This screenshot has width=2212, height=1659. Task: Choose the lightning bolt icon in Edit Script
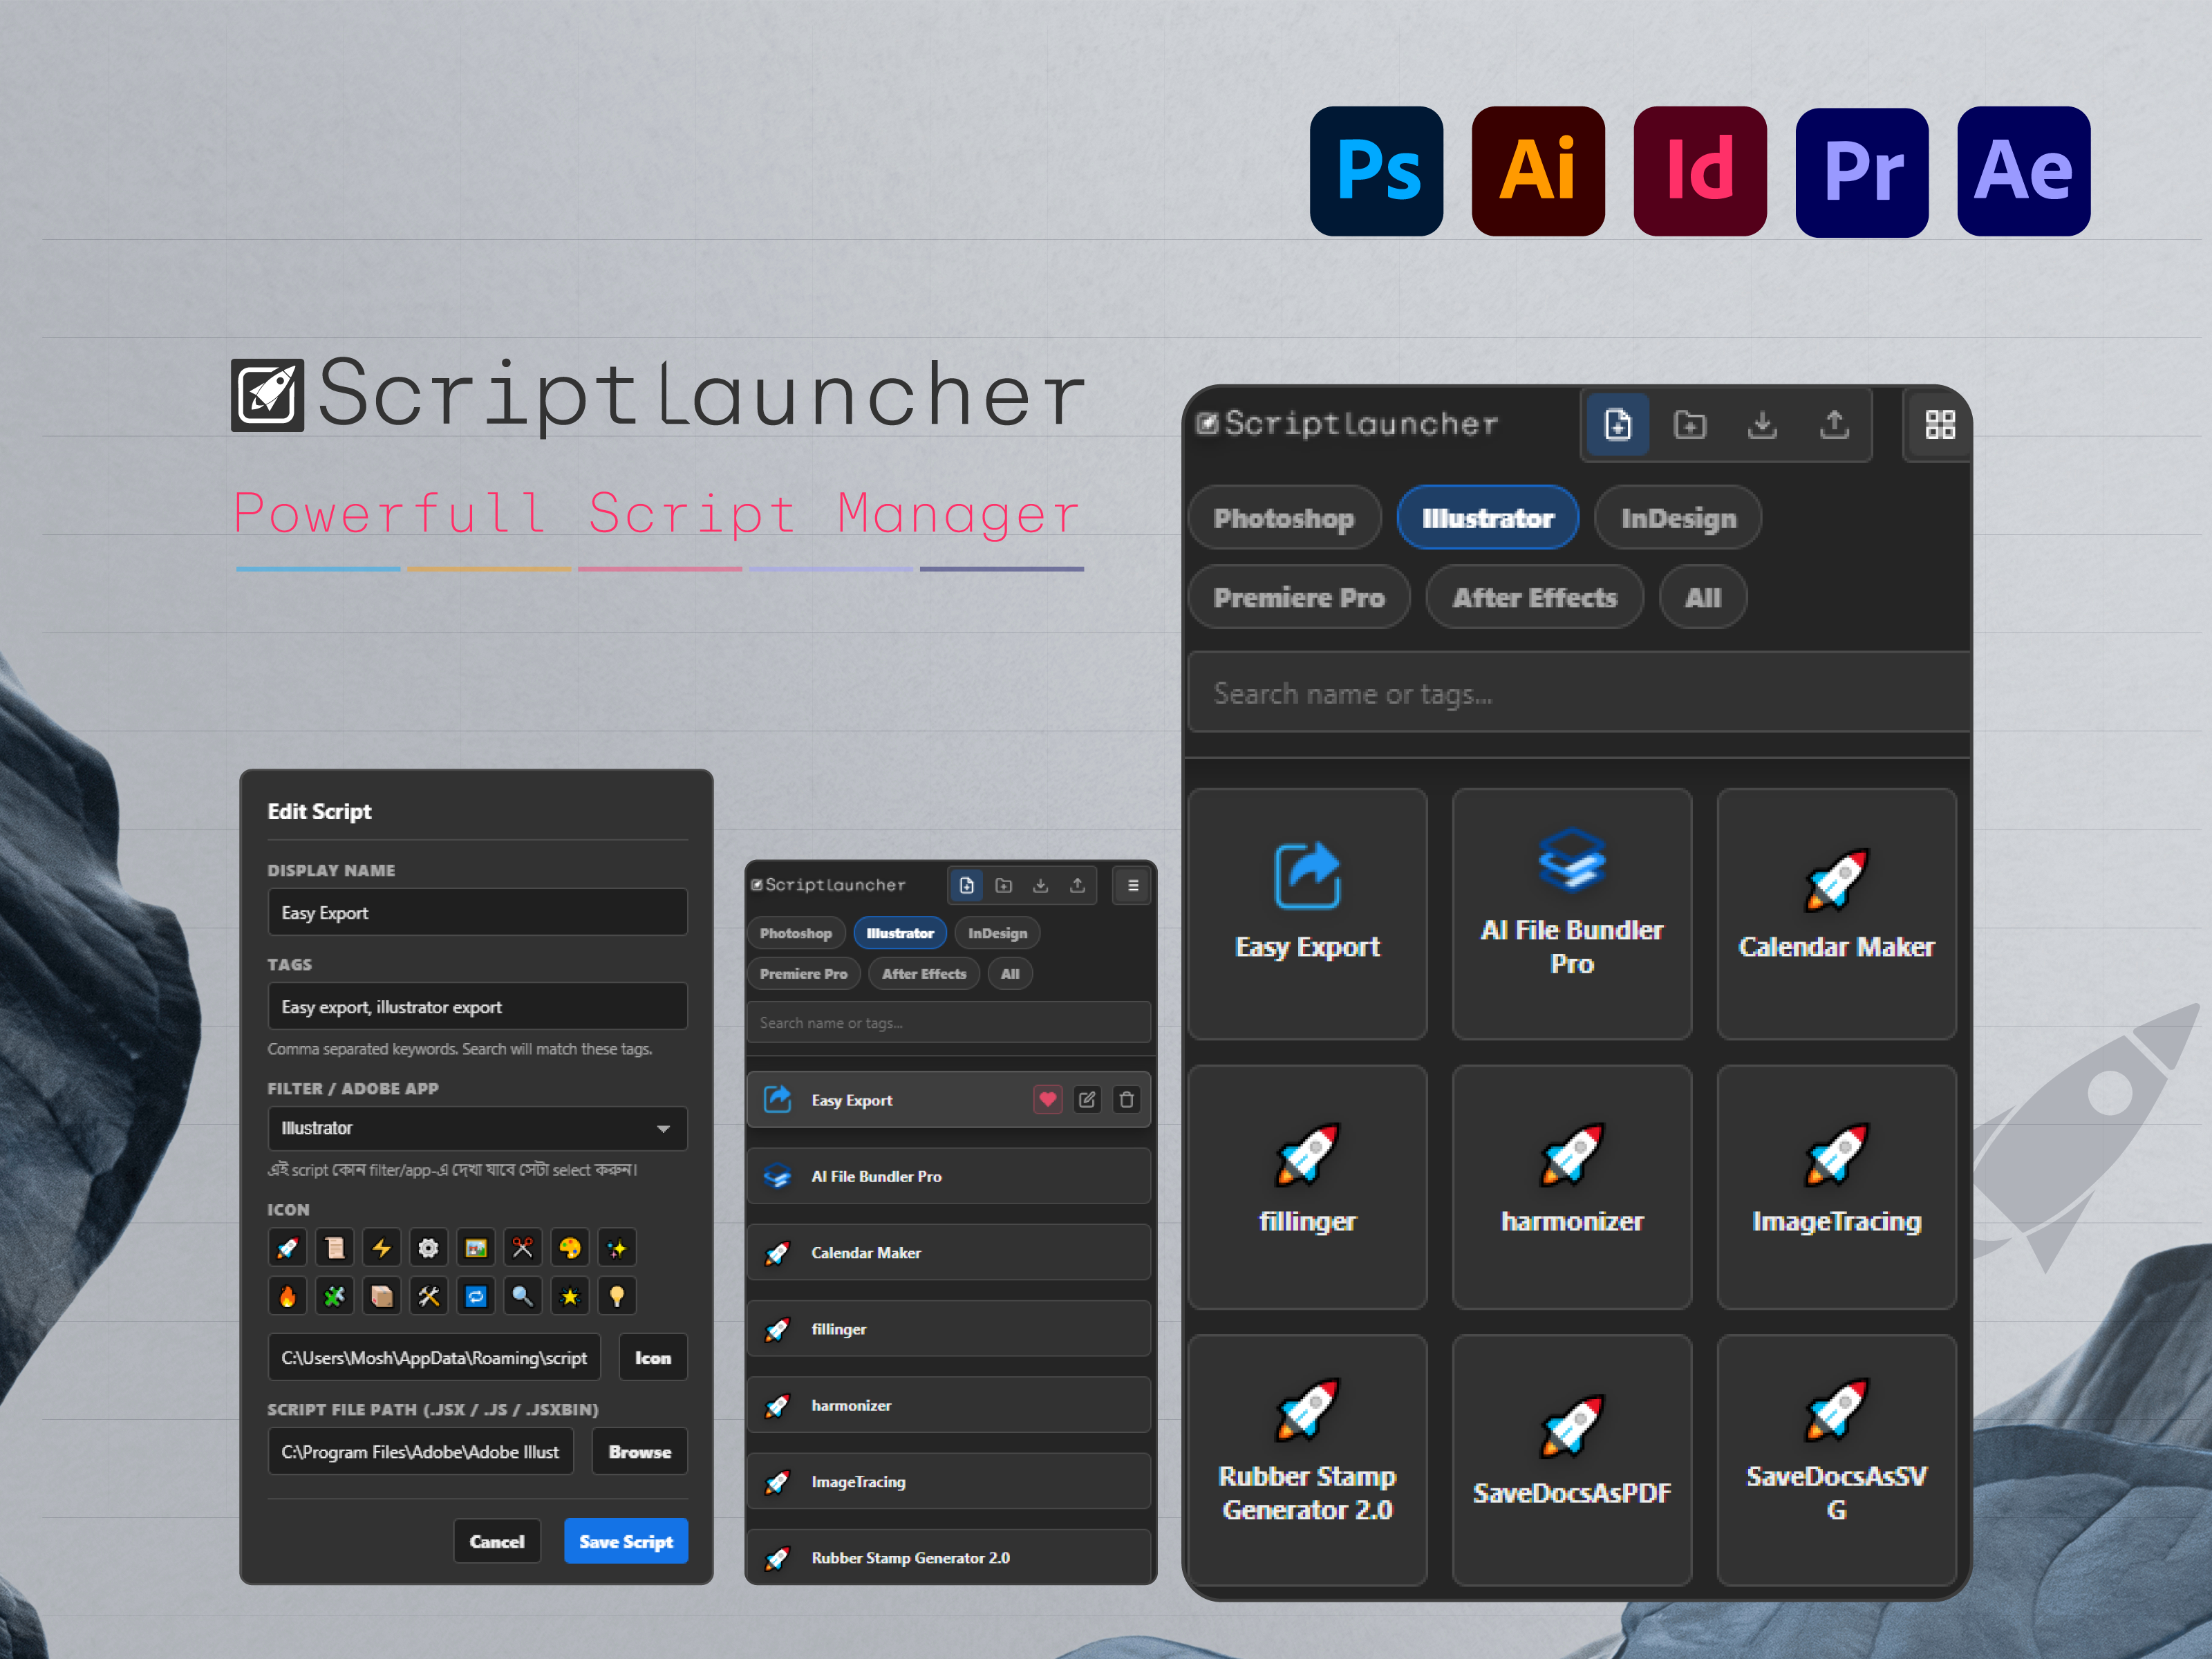(381, 1248)
